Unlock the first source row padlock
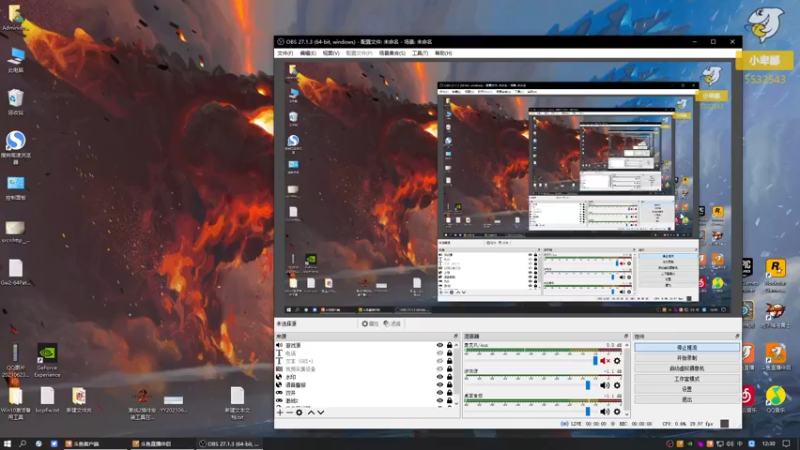 click(449, 345)
